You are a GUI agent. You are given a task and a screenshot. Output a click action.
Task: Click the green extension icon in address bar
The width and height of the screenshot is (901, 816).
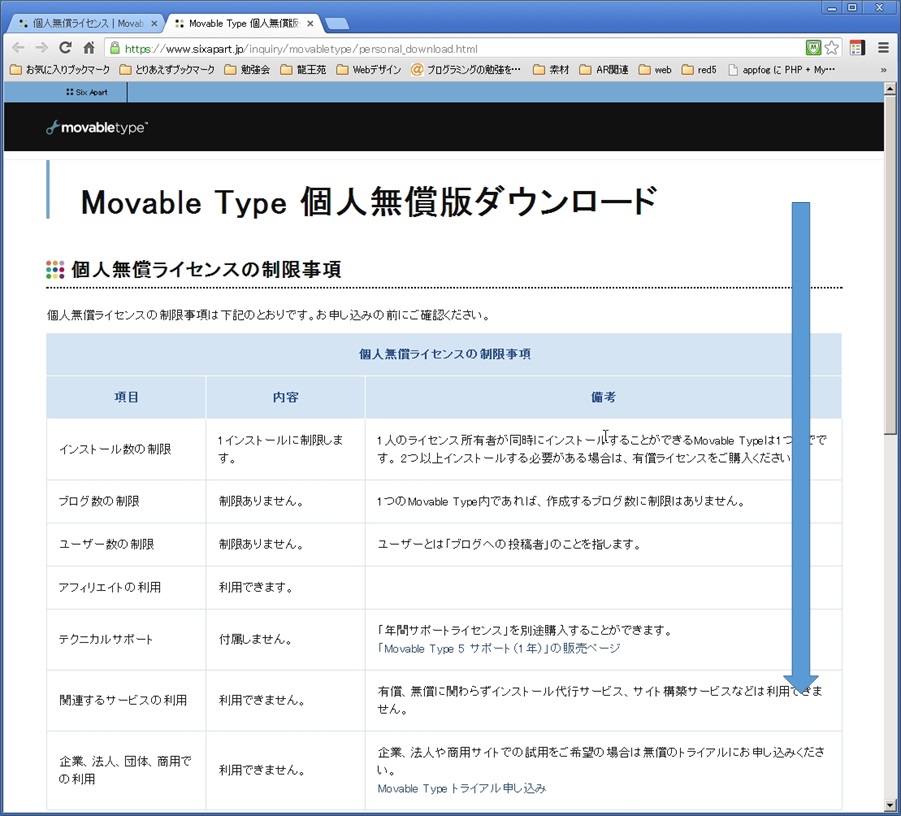tap(813, 48)
